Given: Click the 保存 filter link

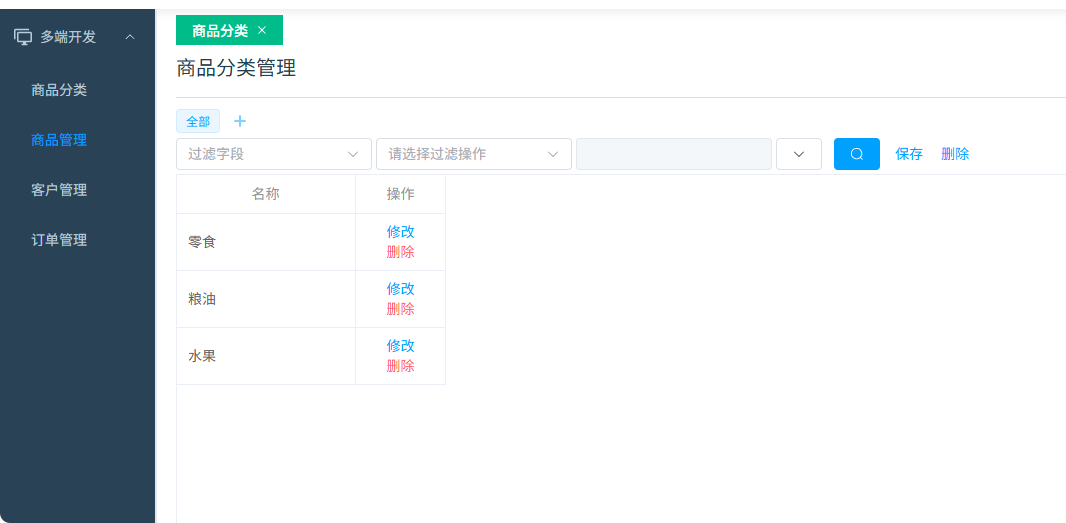Looking at the screenshot, I should pos(909,154).
